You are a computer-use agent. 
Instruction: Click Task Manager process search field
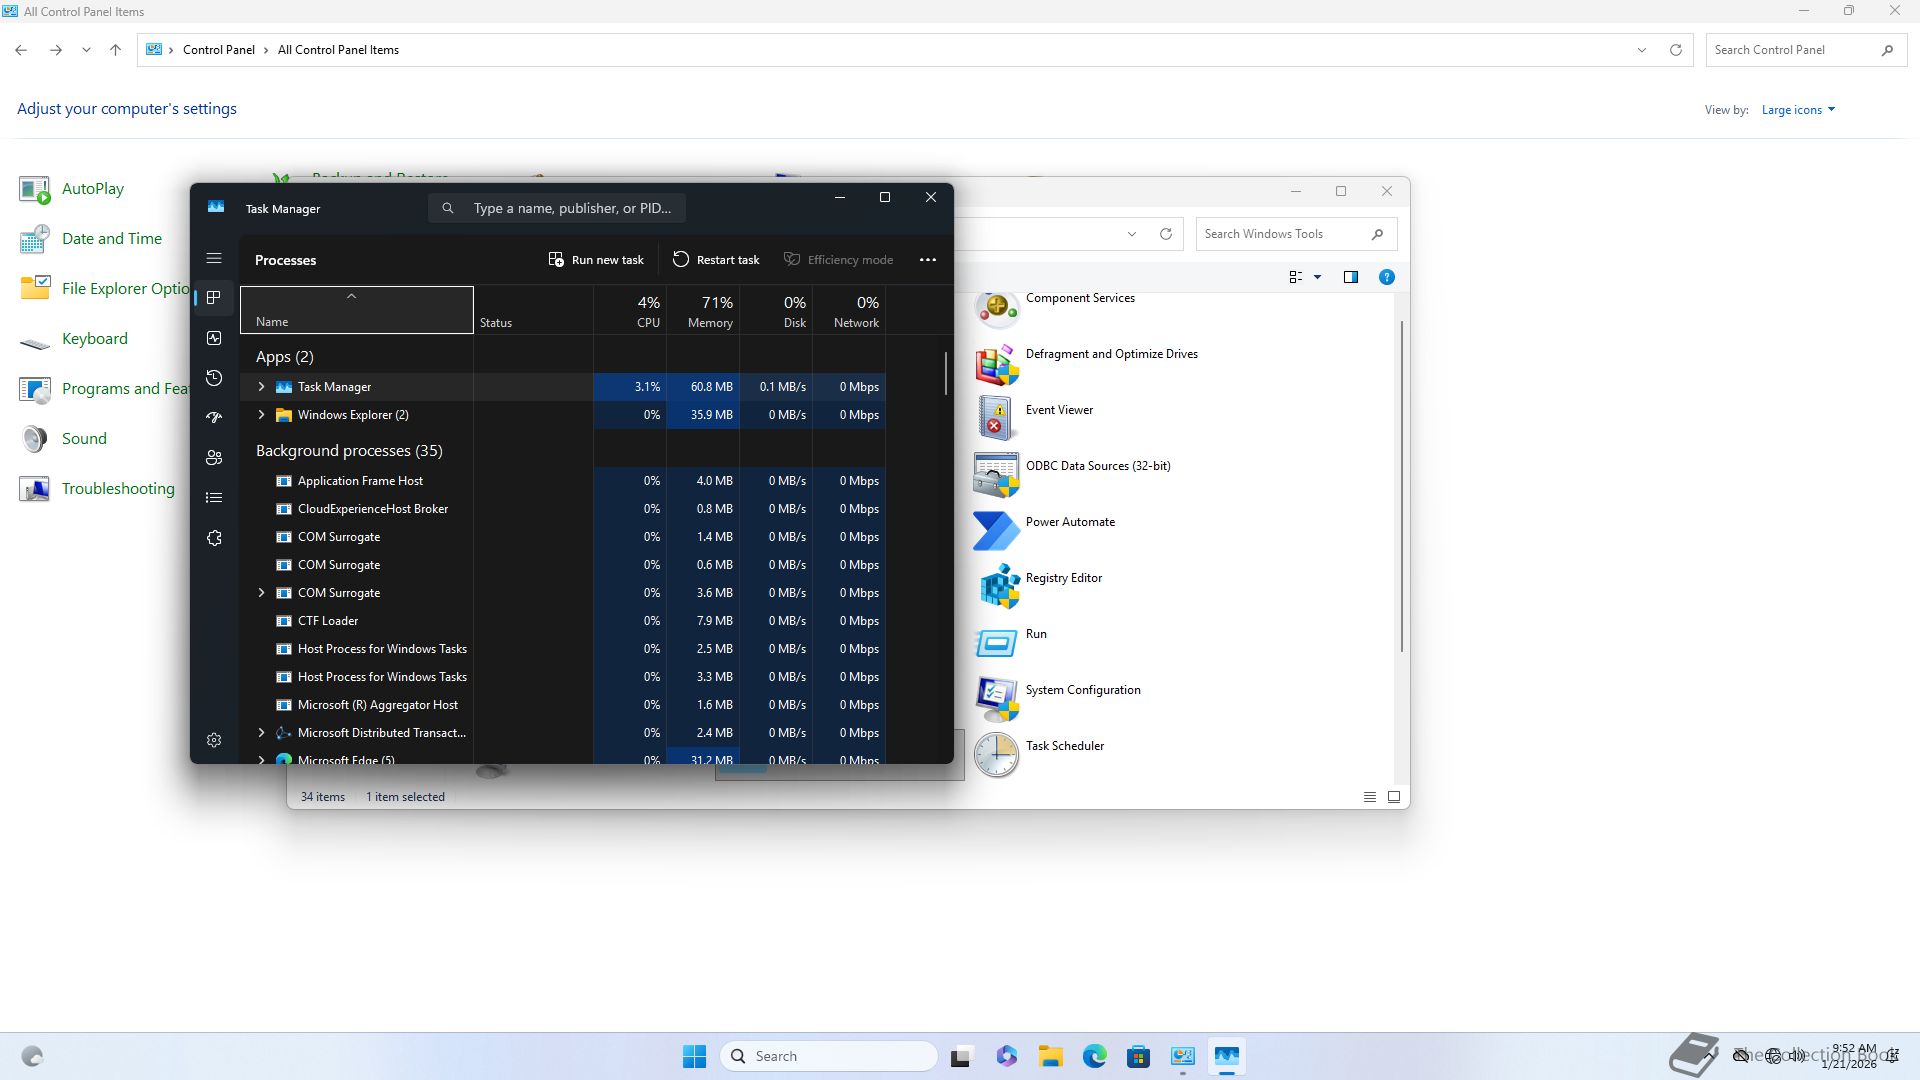tap(571, 208)
